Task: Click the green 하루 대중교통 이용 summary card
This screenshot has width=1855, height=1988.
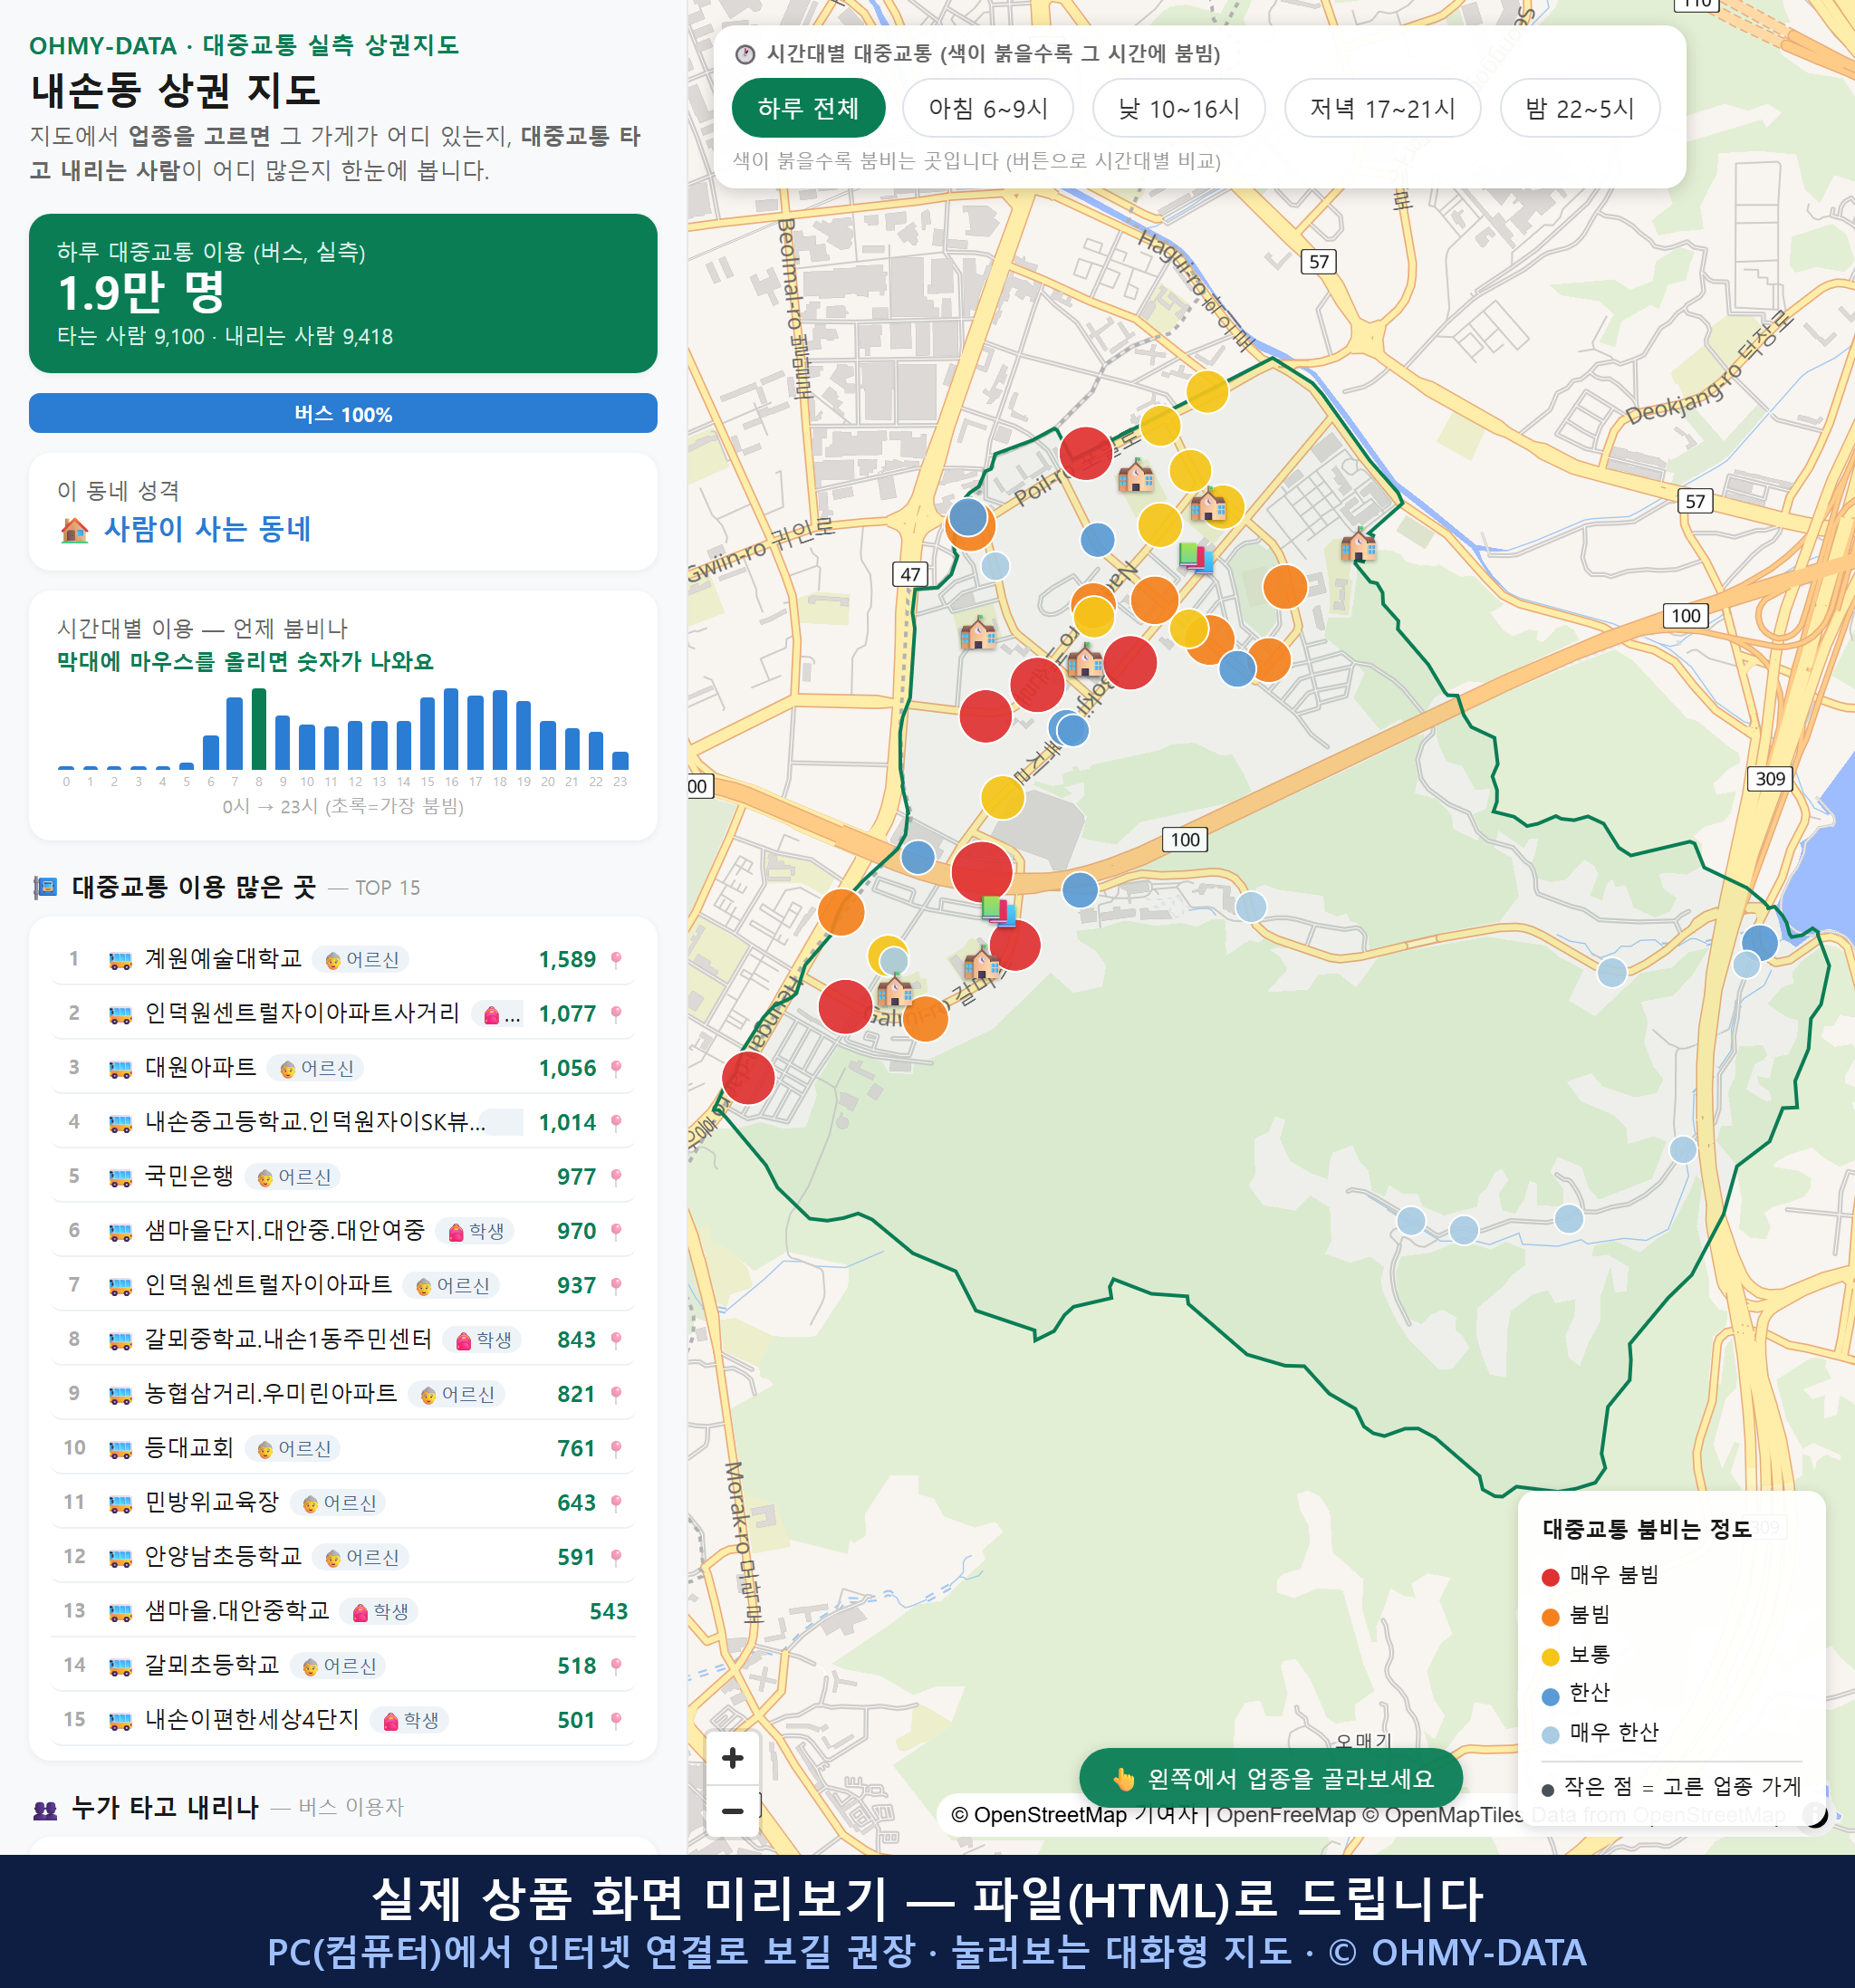Action: (x=343, y=293)
